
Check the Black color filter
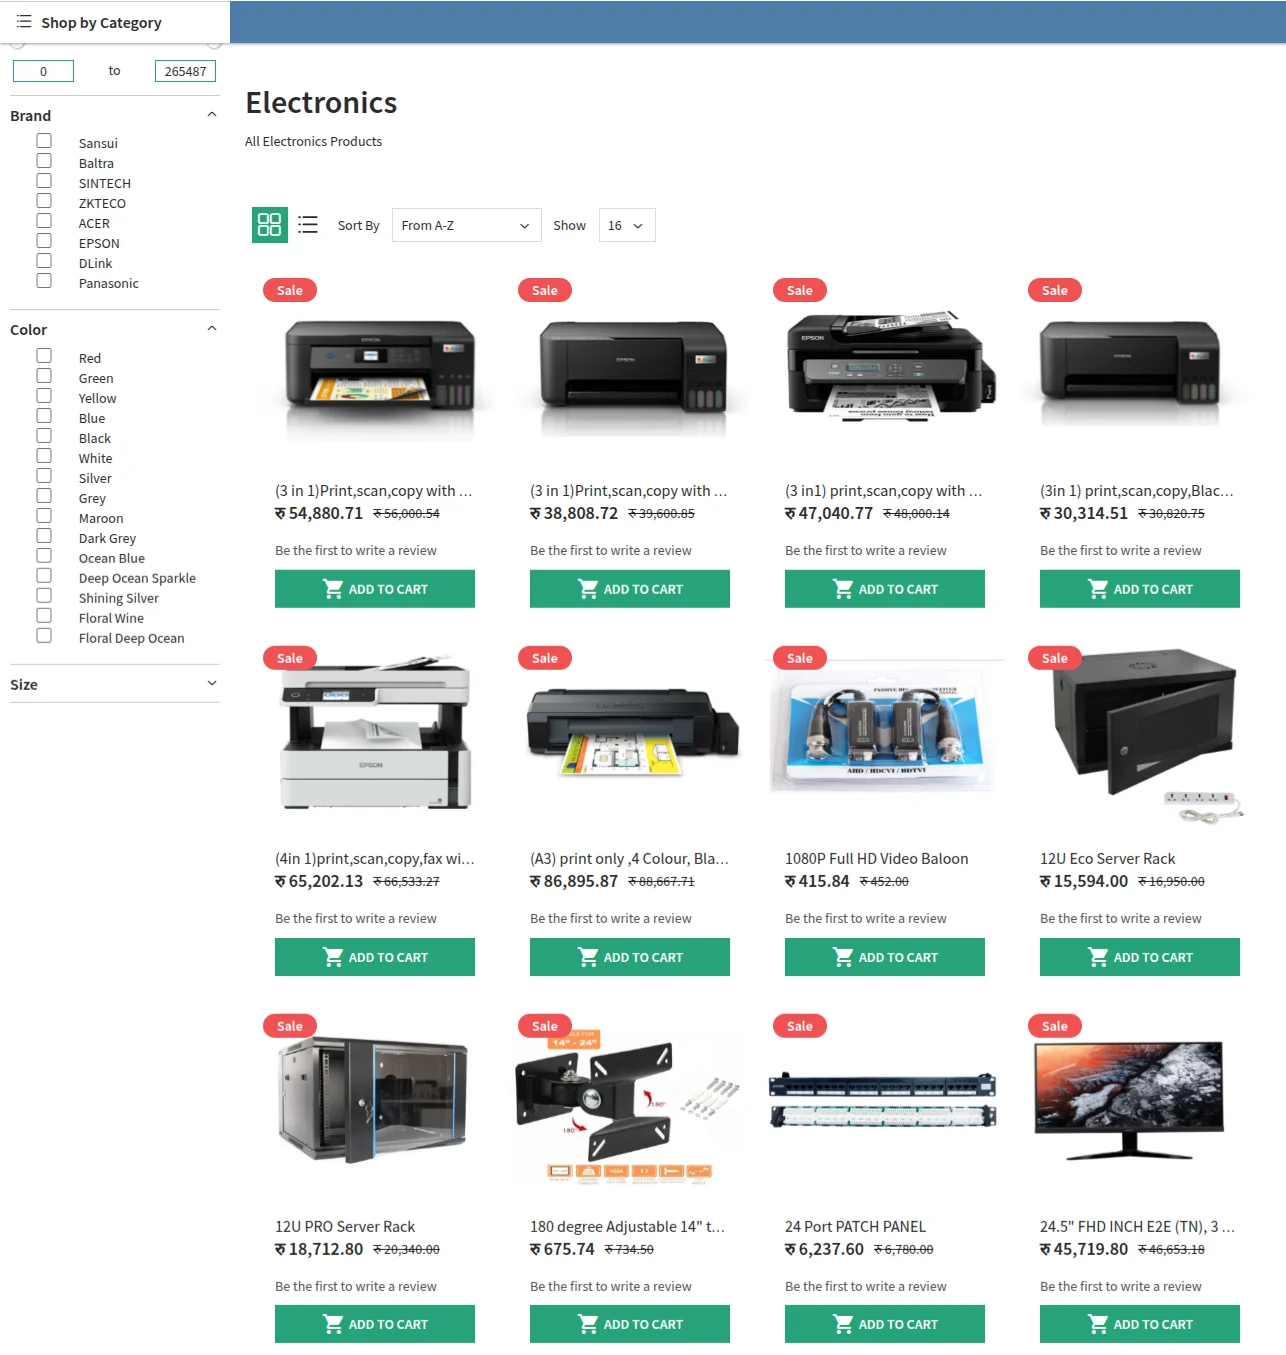coord(44,435)
